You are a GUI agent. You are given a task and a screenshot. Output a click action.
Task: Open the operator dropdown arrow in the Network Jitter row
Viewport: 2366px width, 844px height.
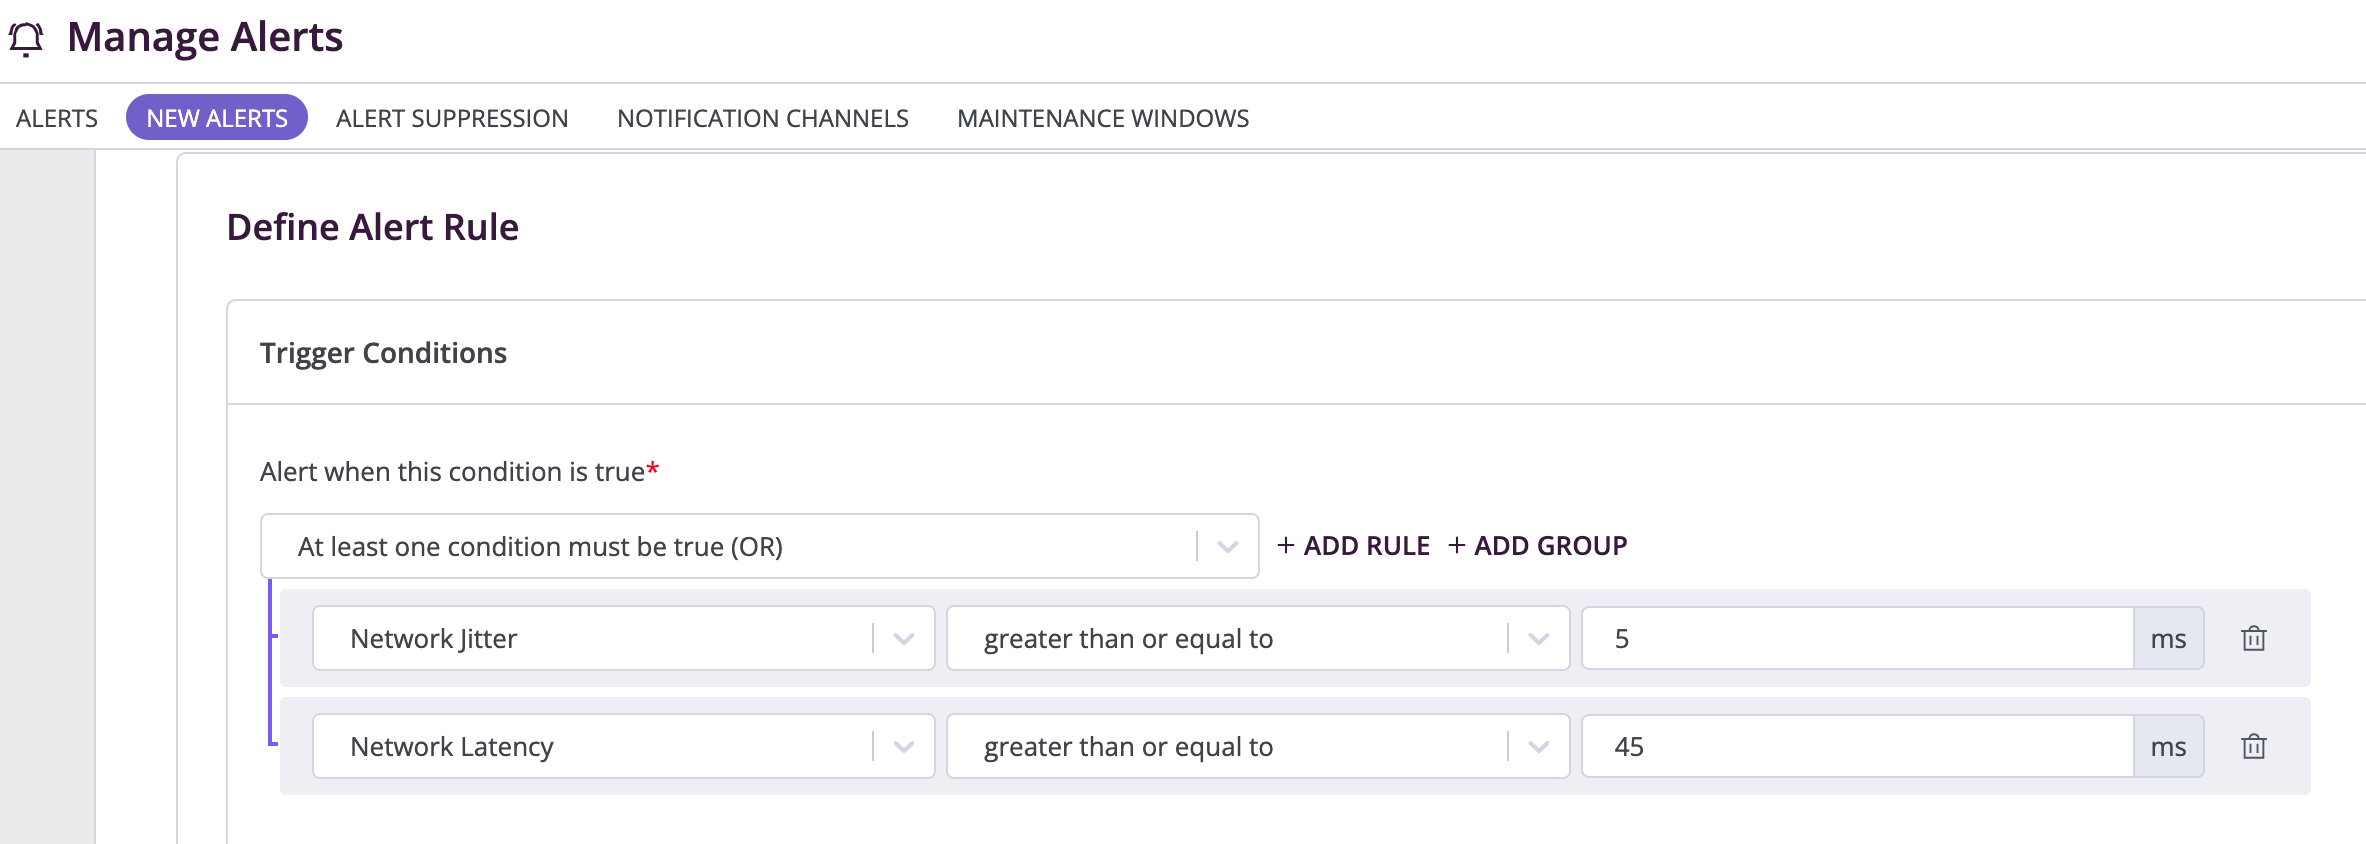(1539, 639)
